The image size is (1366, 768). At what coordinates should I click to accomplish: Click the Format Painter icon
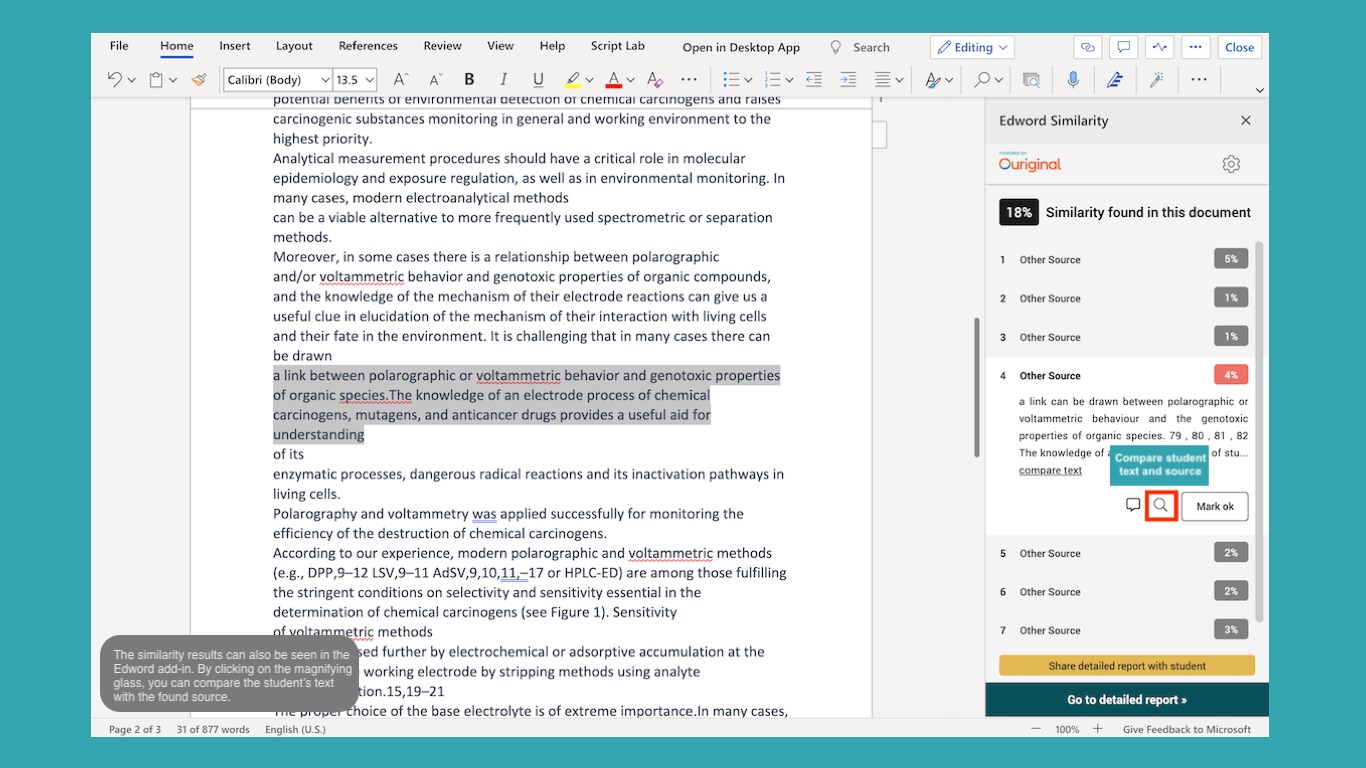point(199,80)
